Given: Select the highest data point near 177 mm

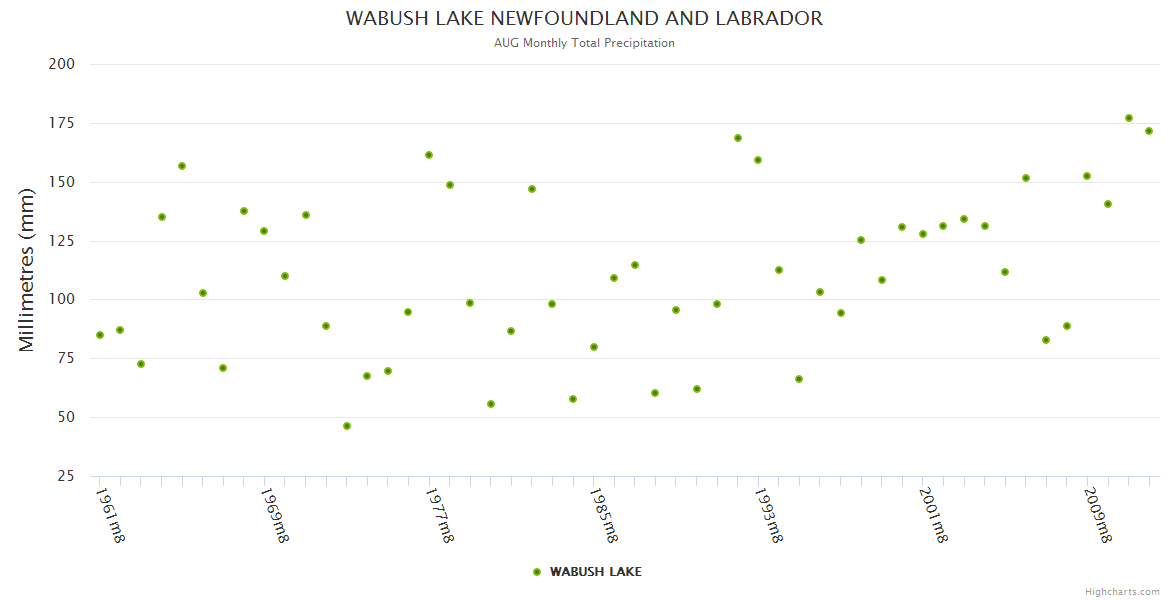Looking at the screenshot, I should (1129, 118).
